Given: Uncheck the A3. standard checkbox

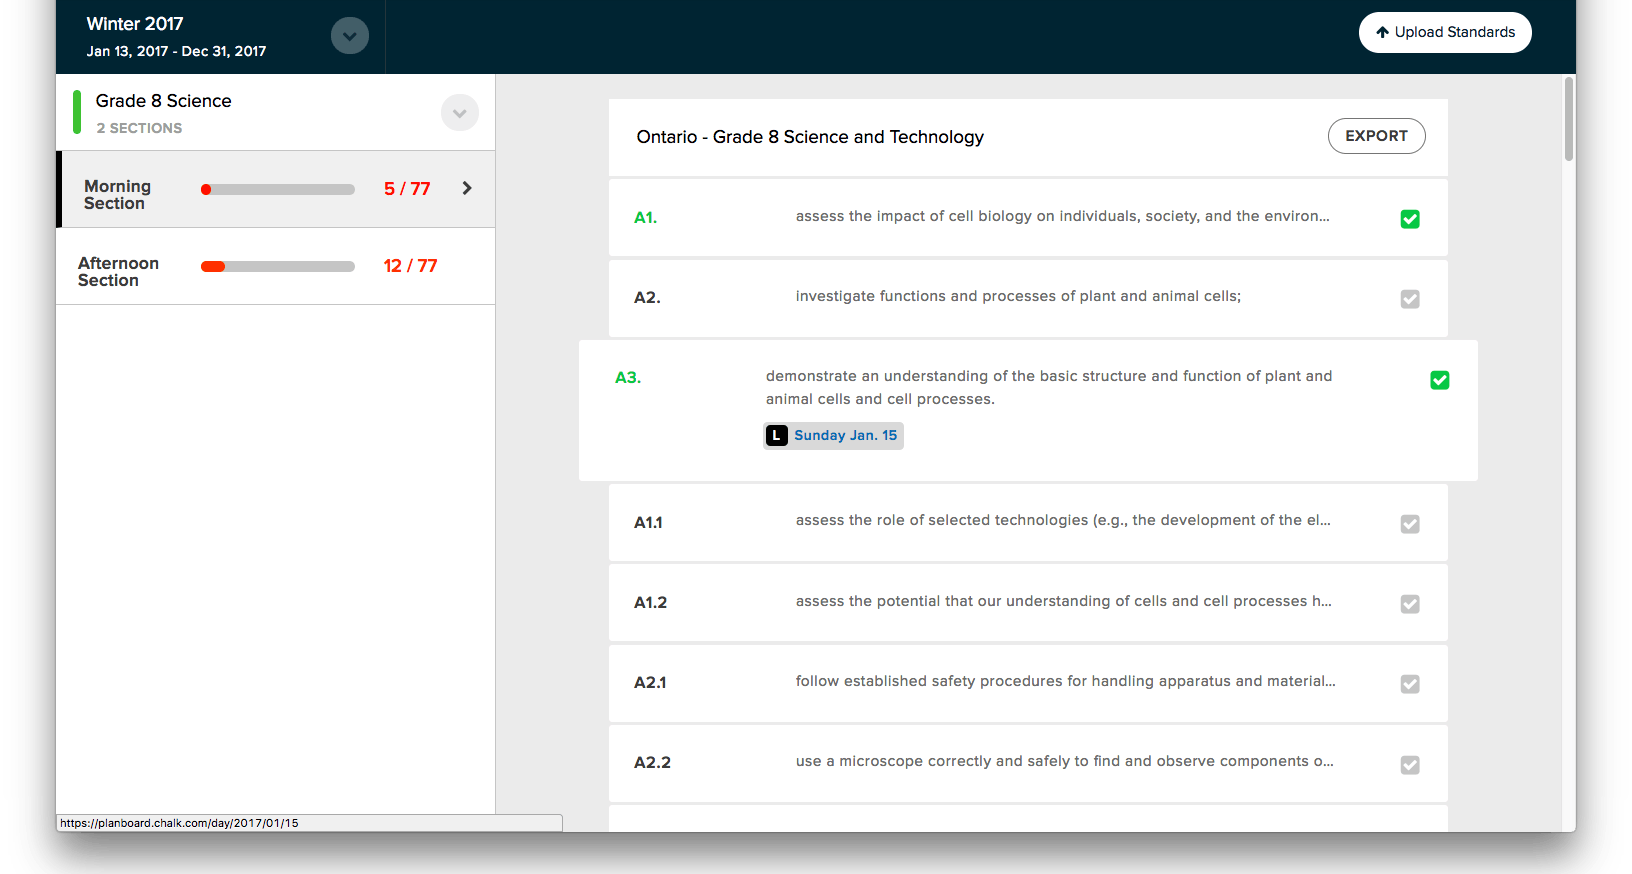Looking at the screenshot, I should (1440, 380).
